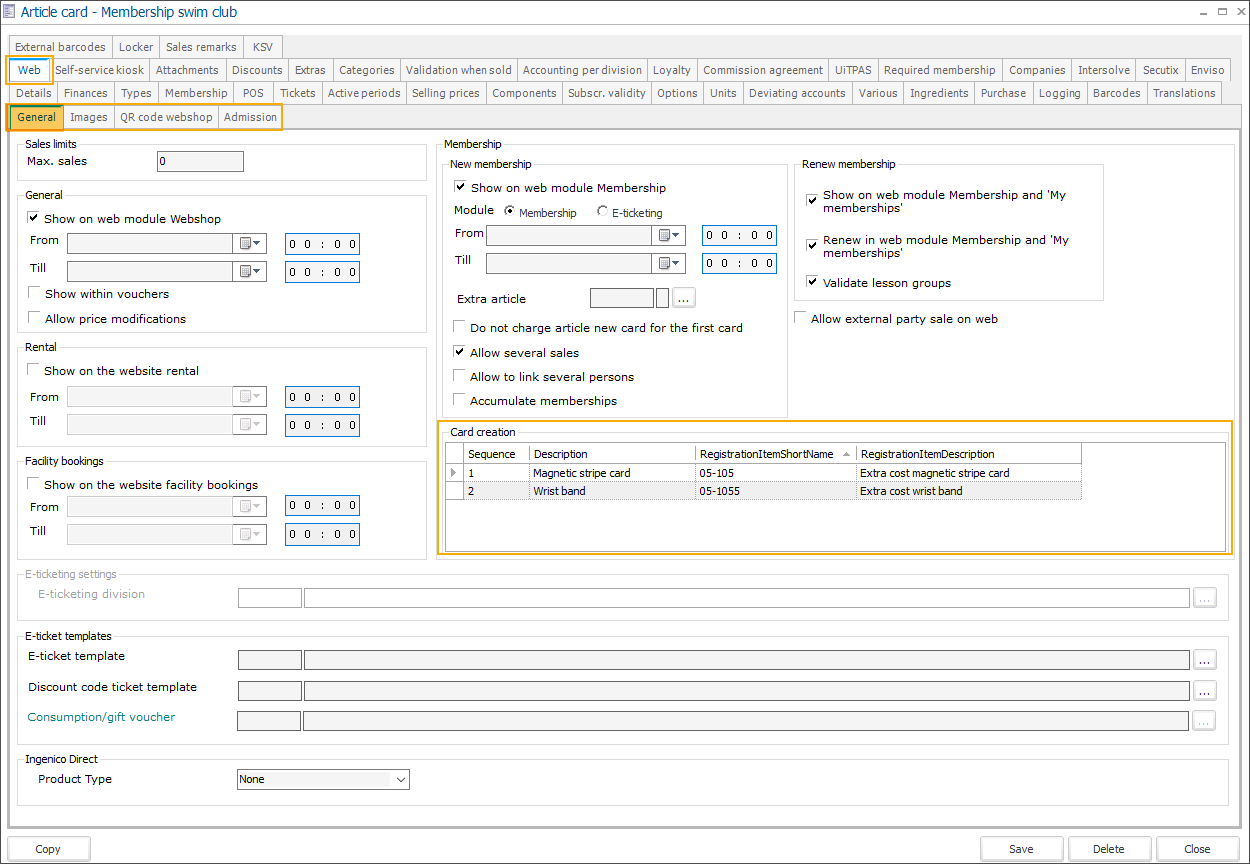Tick Allow external party sale on web
Screen dimensions: 1250x864
click(800, 318)
